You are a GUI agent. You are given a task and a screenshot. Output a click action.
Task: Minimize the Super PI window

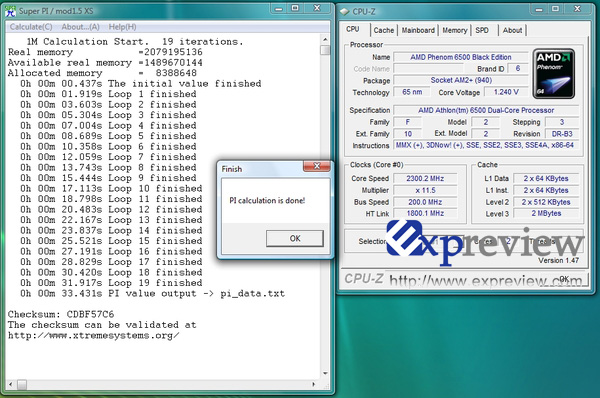click(x=279, y=8)
